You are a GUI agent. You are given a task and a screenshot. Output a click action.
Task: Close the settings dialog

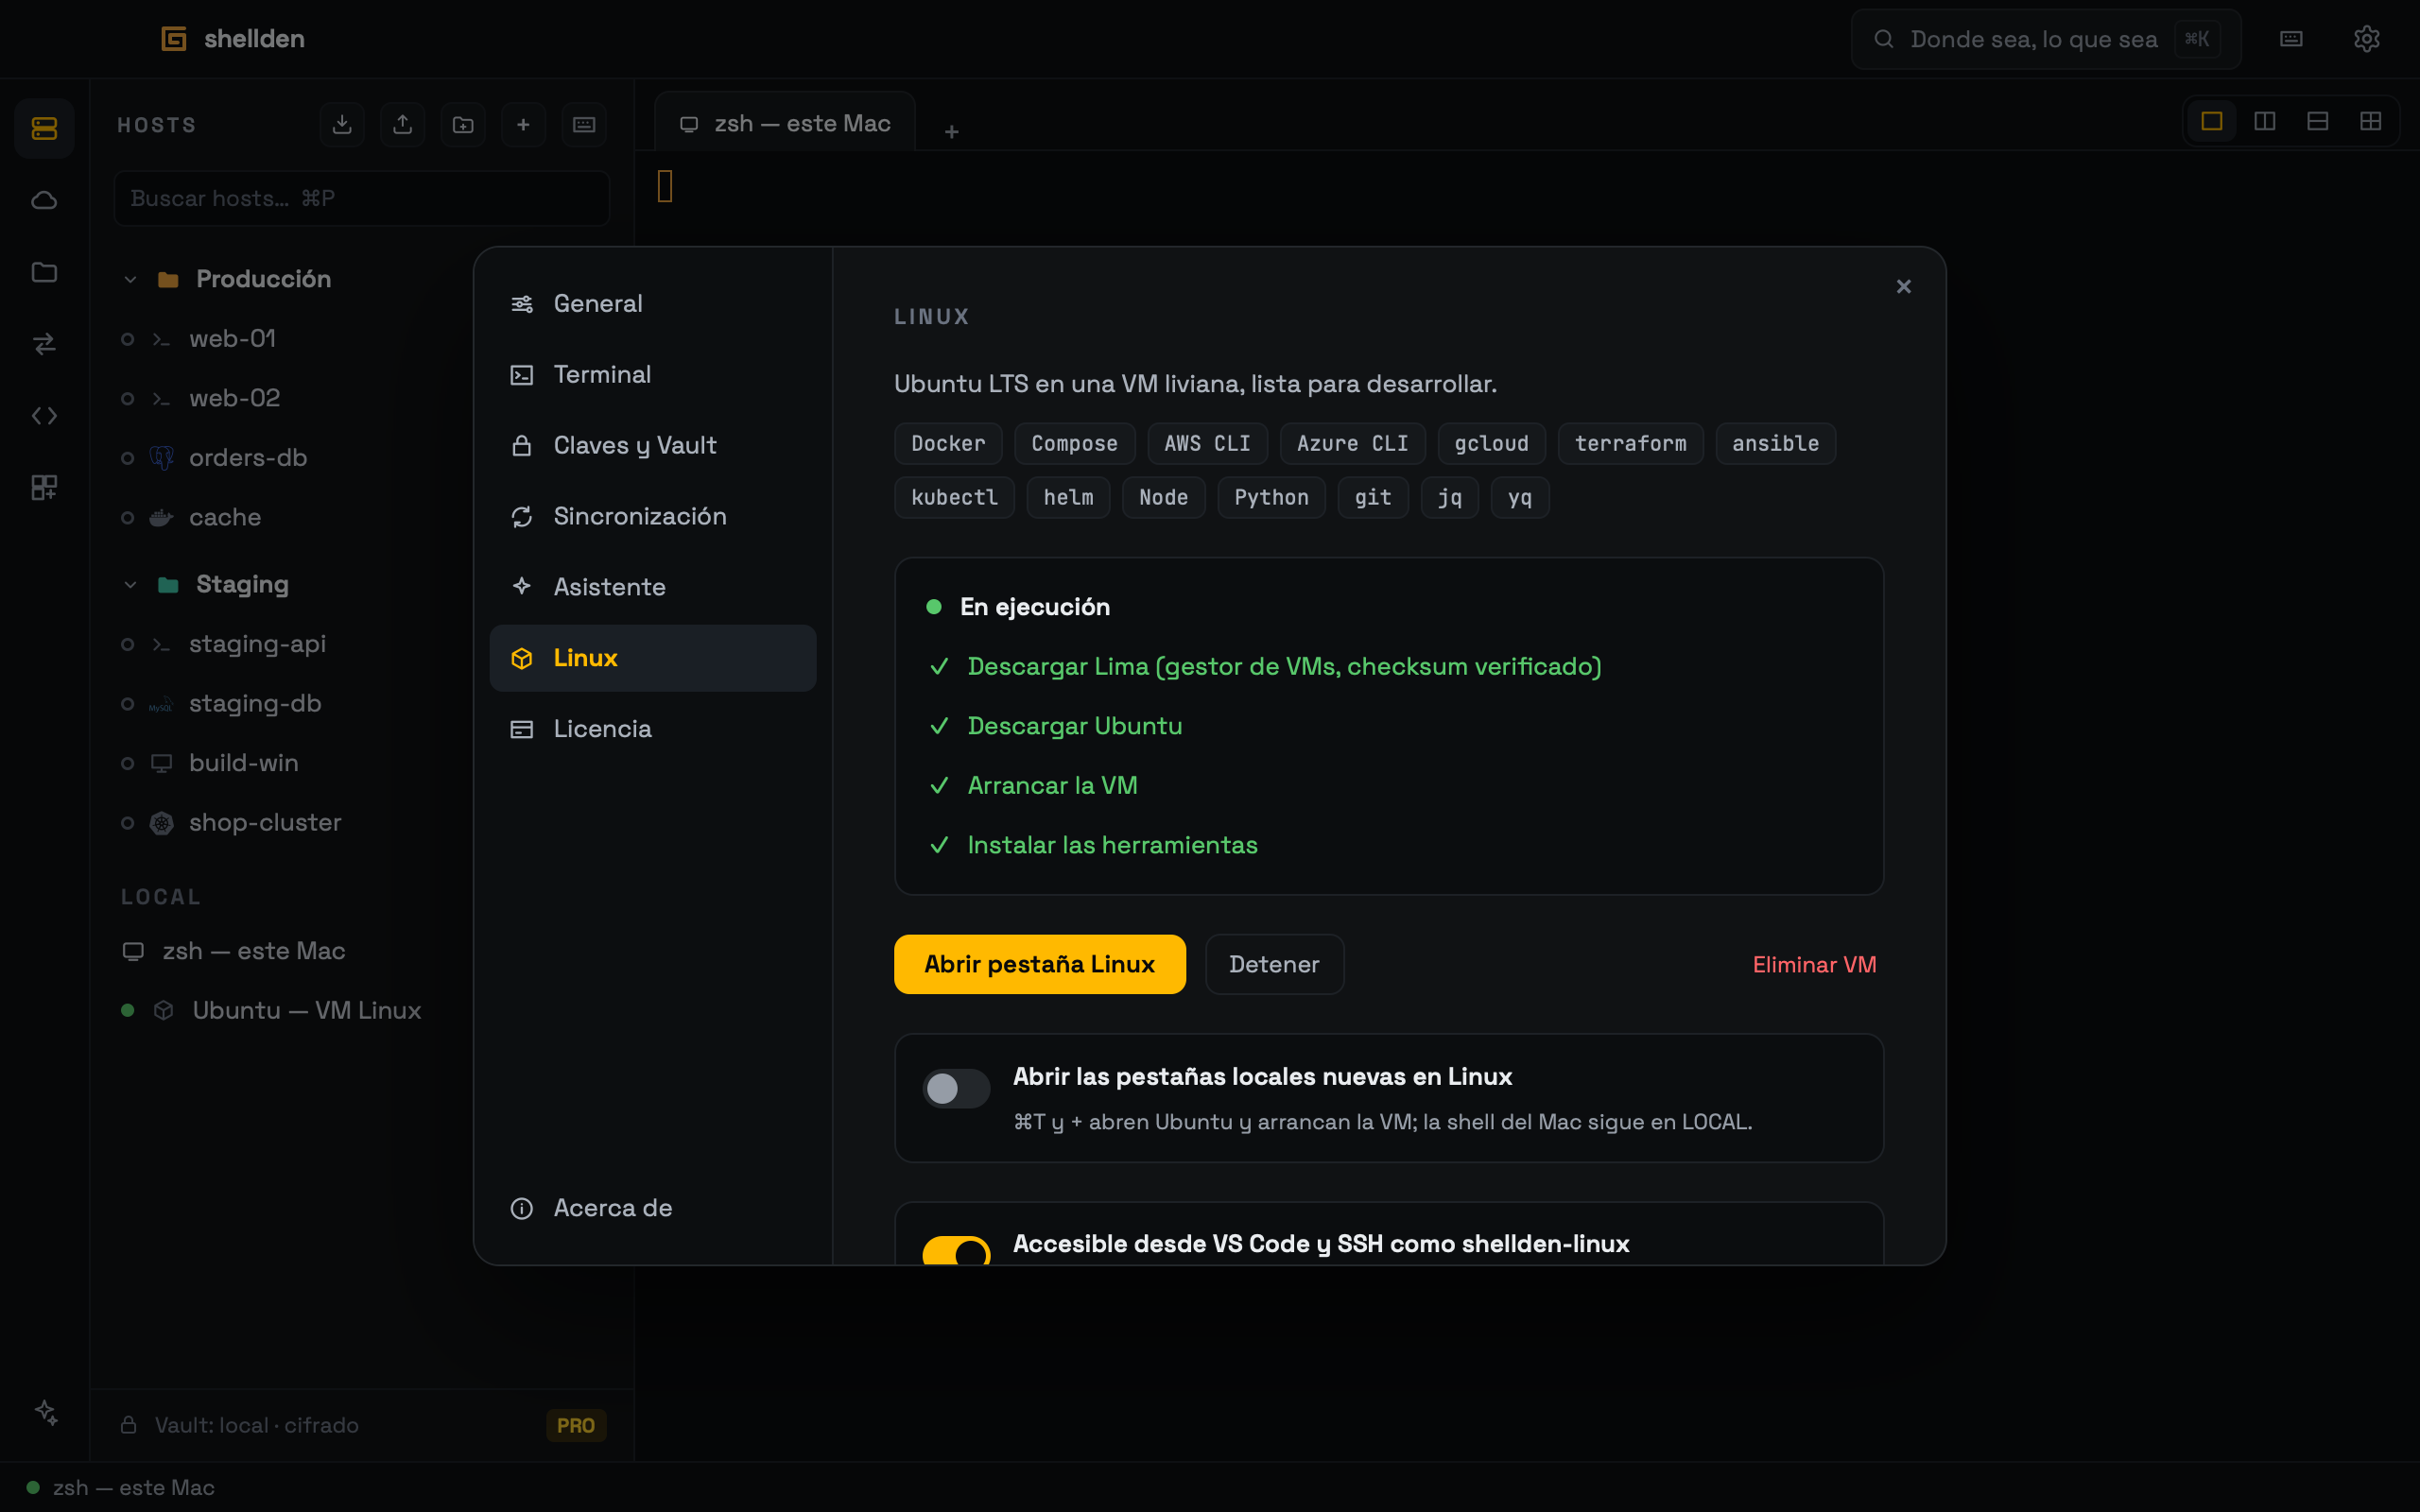(x=1903, y=287)
